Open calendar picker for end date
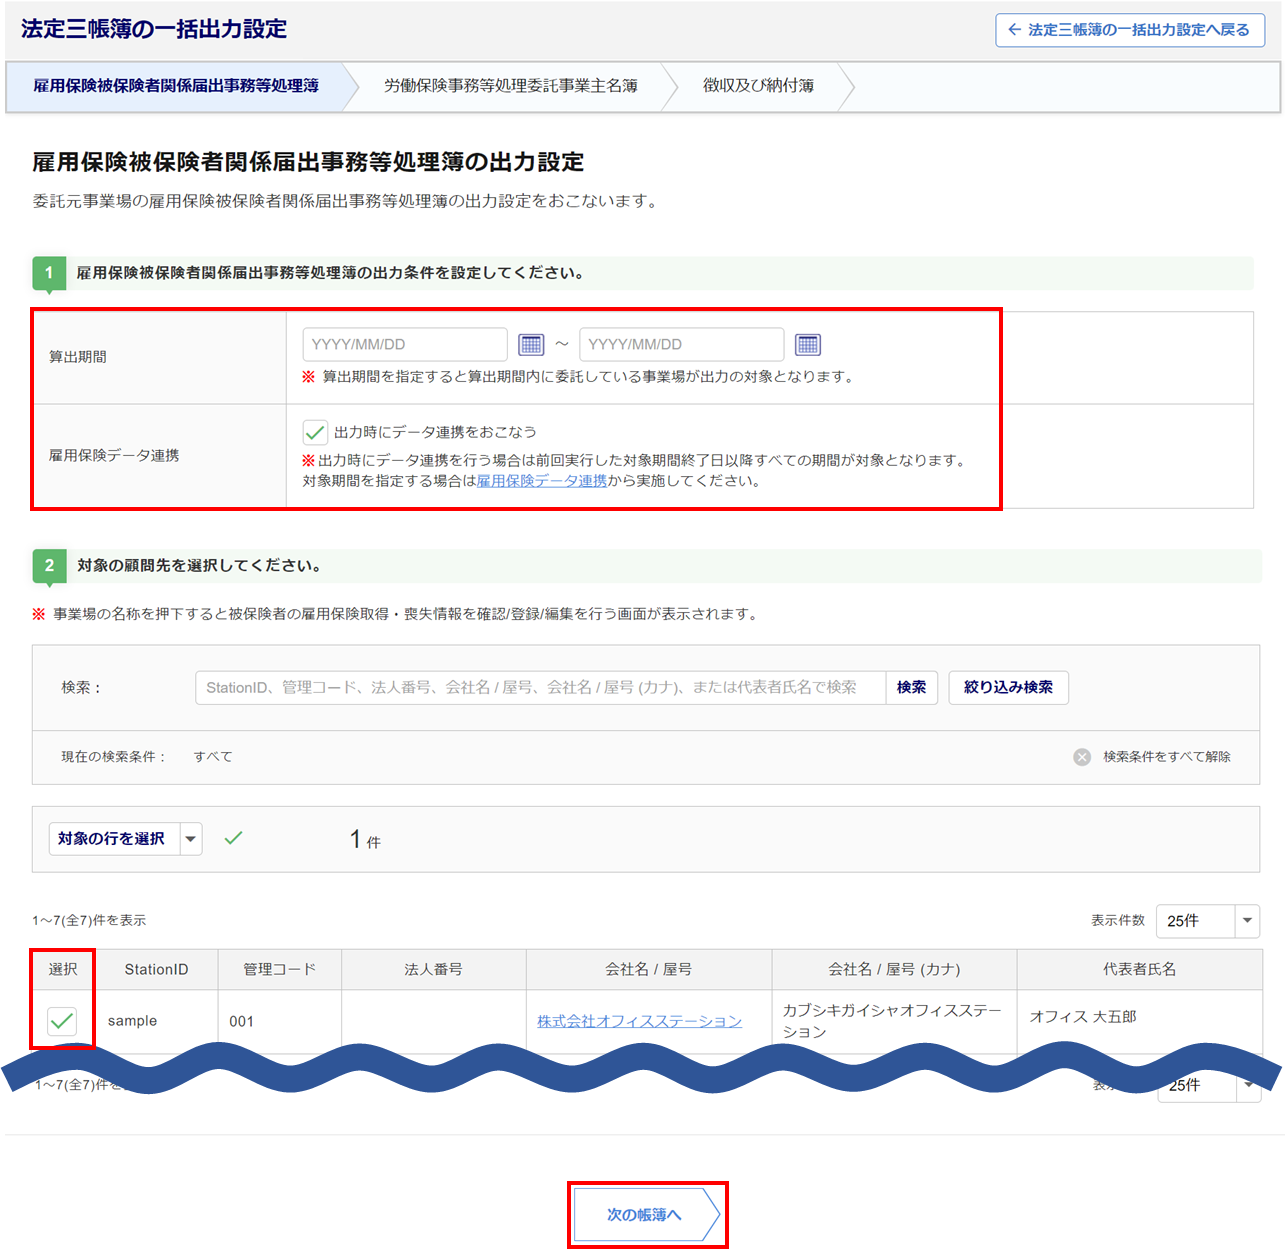This screenshot has width=1285, height=1258. point(808,345)
